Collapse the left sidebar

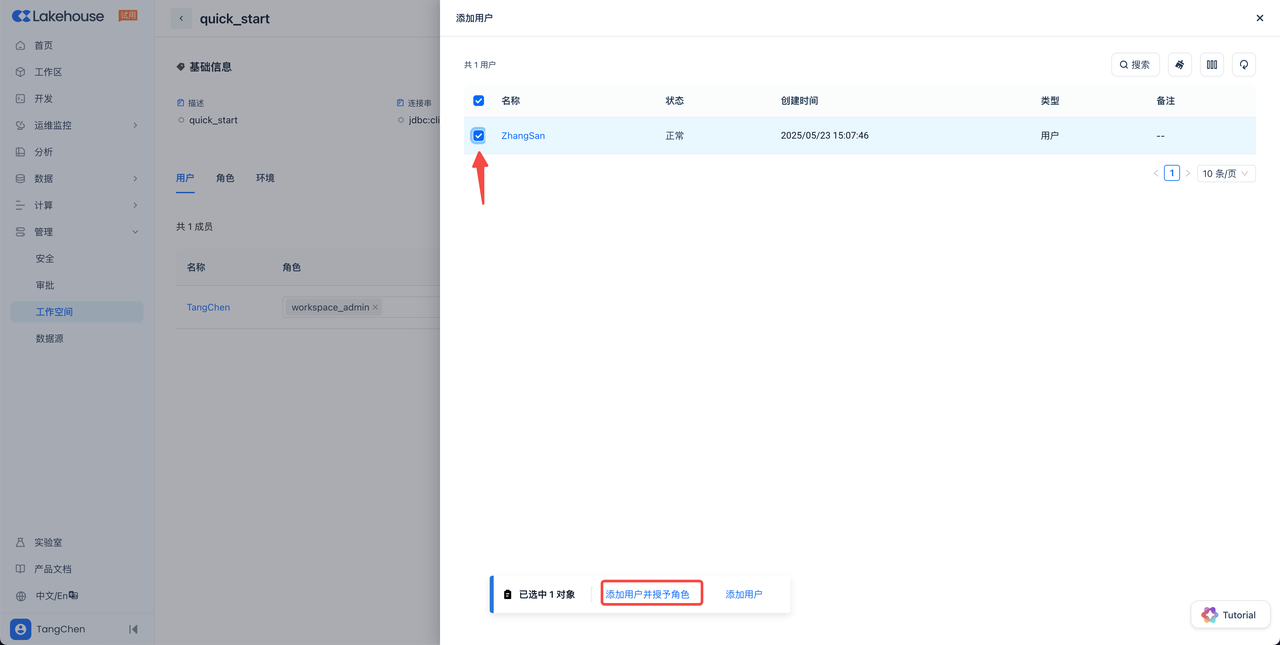coord(133,629)
